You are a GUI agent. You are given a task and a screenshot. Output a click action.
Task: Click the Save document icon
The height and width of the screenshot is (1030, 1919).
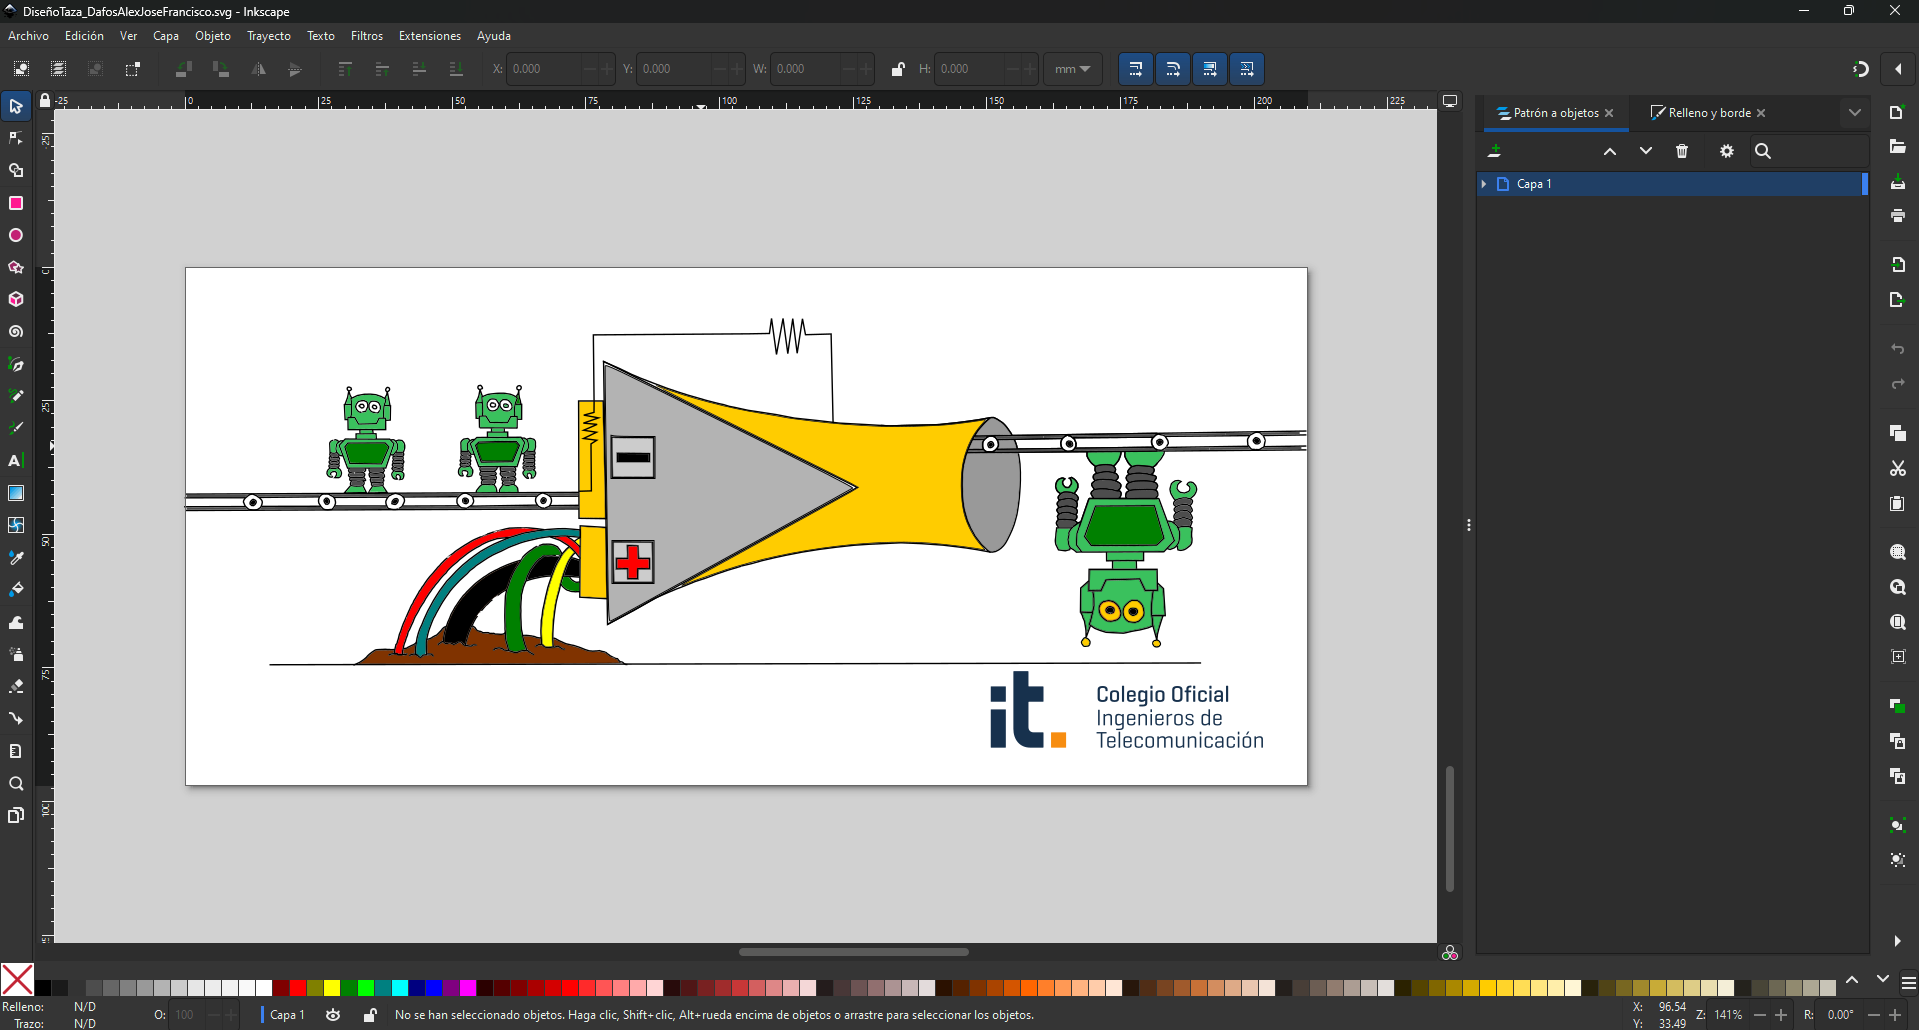pyautogui.click(x=1897, y=182)
